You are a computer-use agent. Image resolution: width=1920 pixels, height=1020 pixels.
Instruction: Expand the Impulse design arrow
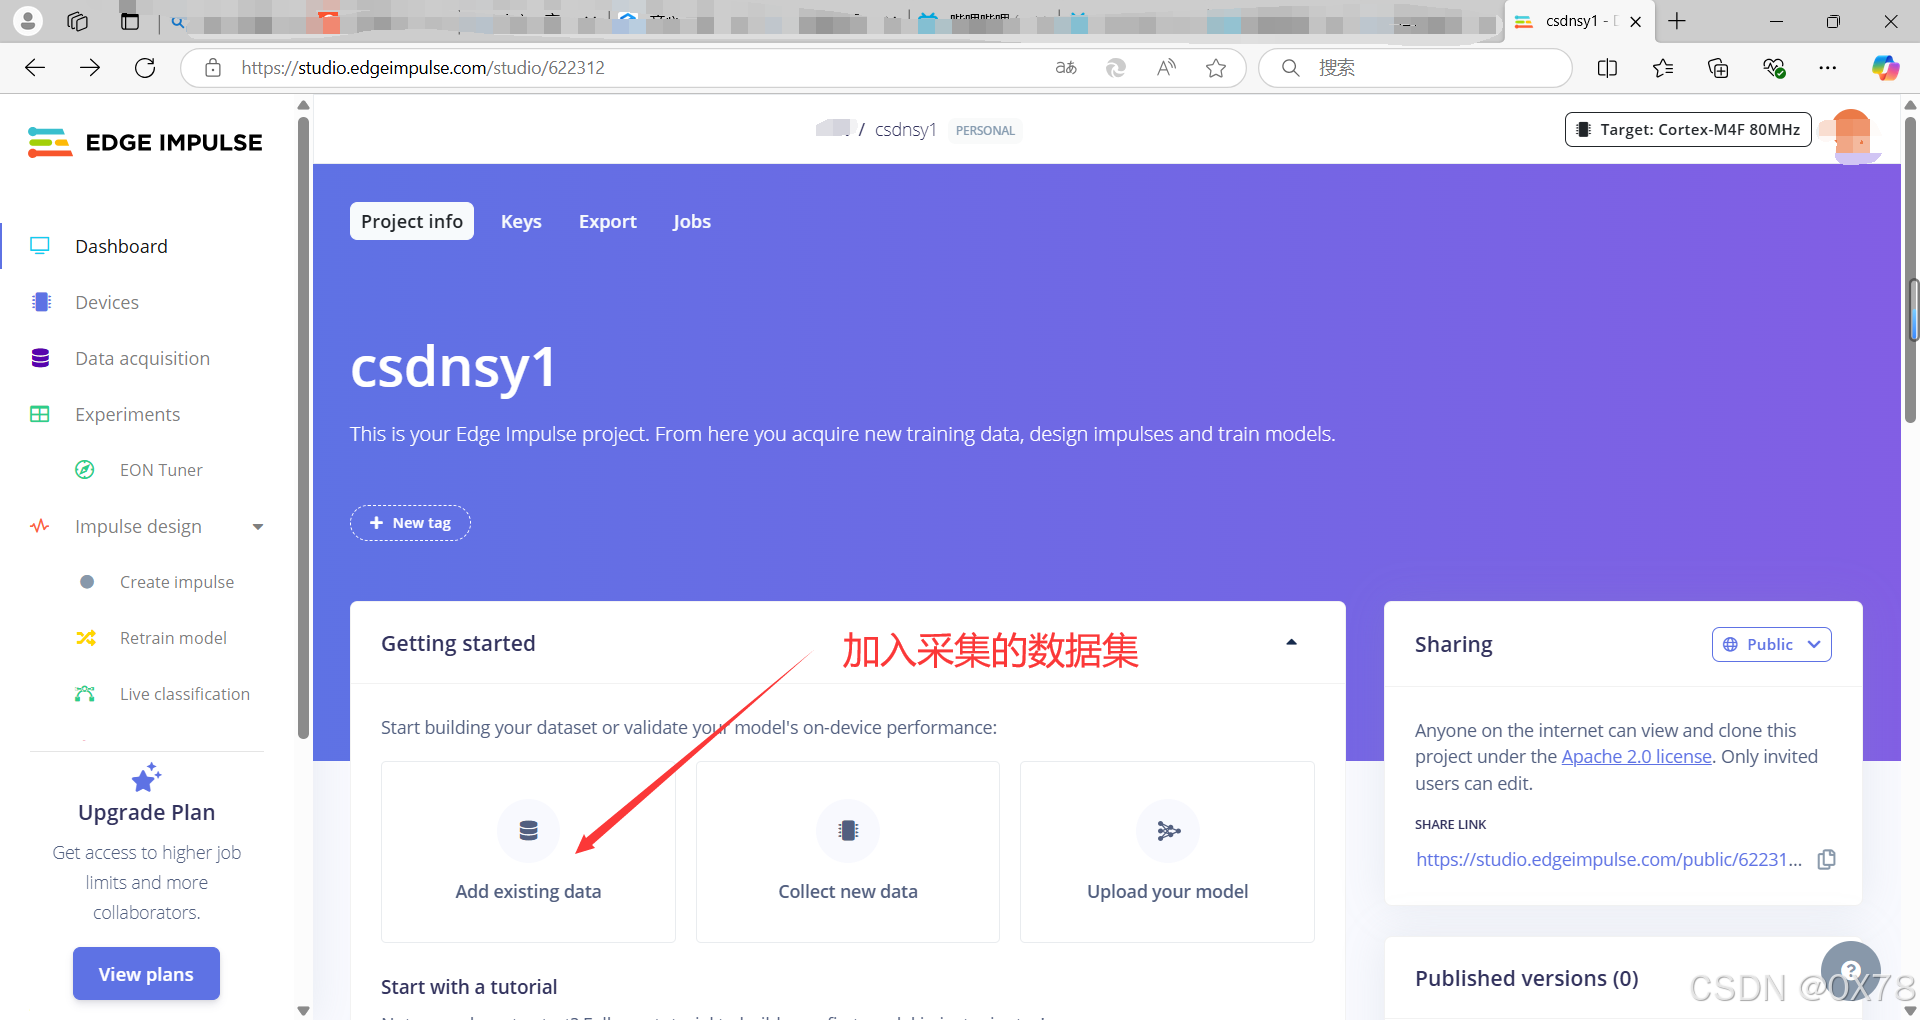click(x=258, y=527)
